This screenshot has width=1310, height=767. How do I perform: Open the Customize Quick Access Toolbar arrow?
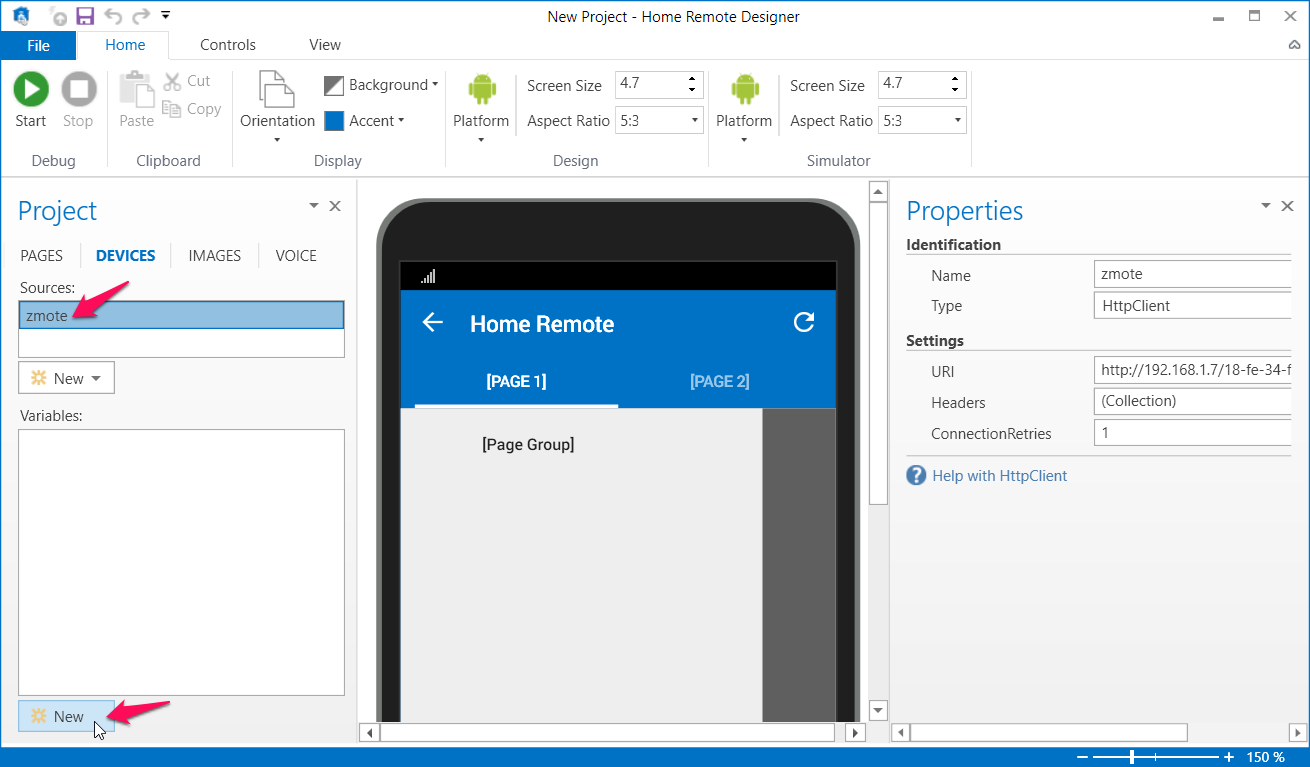166,16
